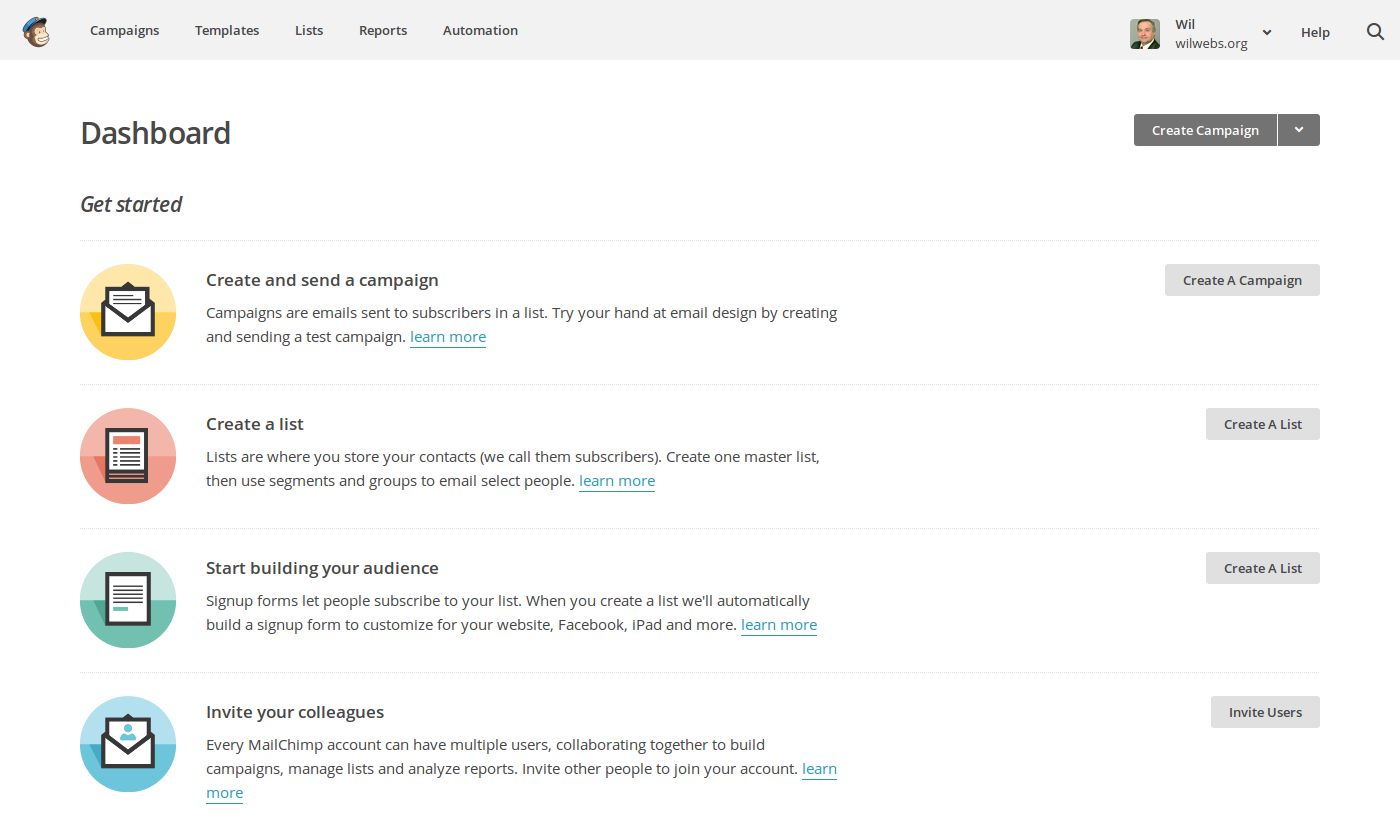This screenshot has width=1400, height=818.
Task: Click the Get started heading
Action: coord(131,204)
